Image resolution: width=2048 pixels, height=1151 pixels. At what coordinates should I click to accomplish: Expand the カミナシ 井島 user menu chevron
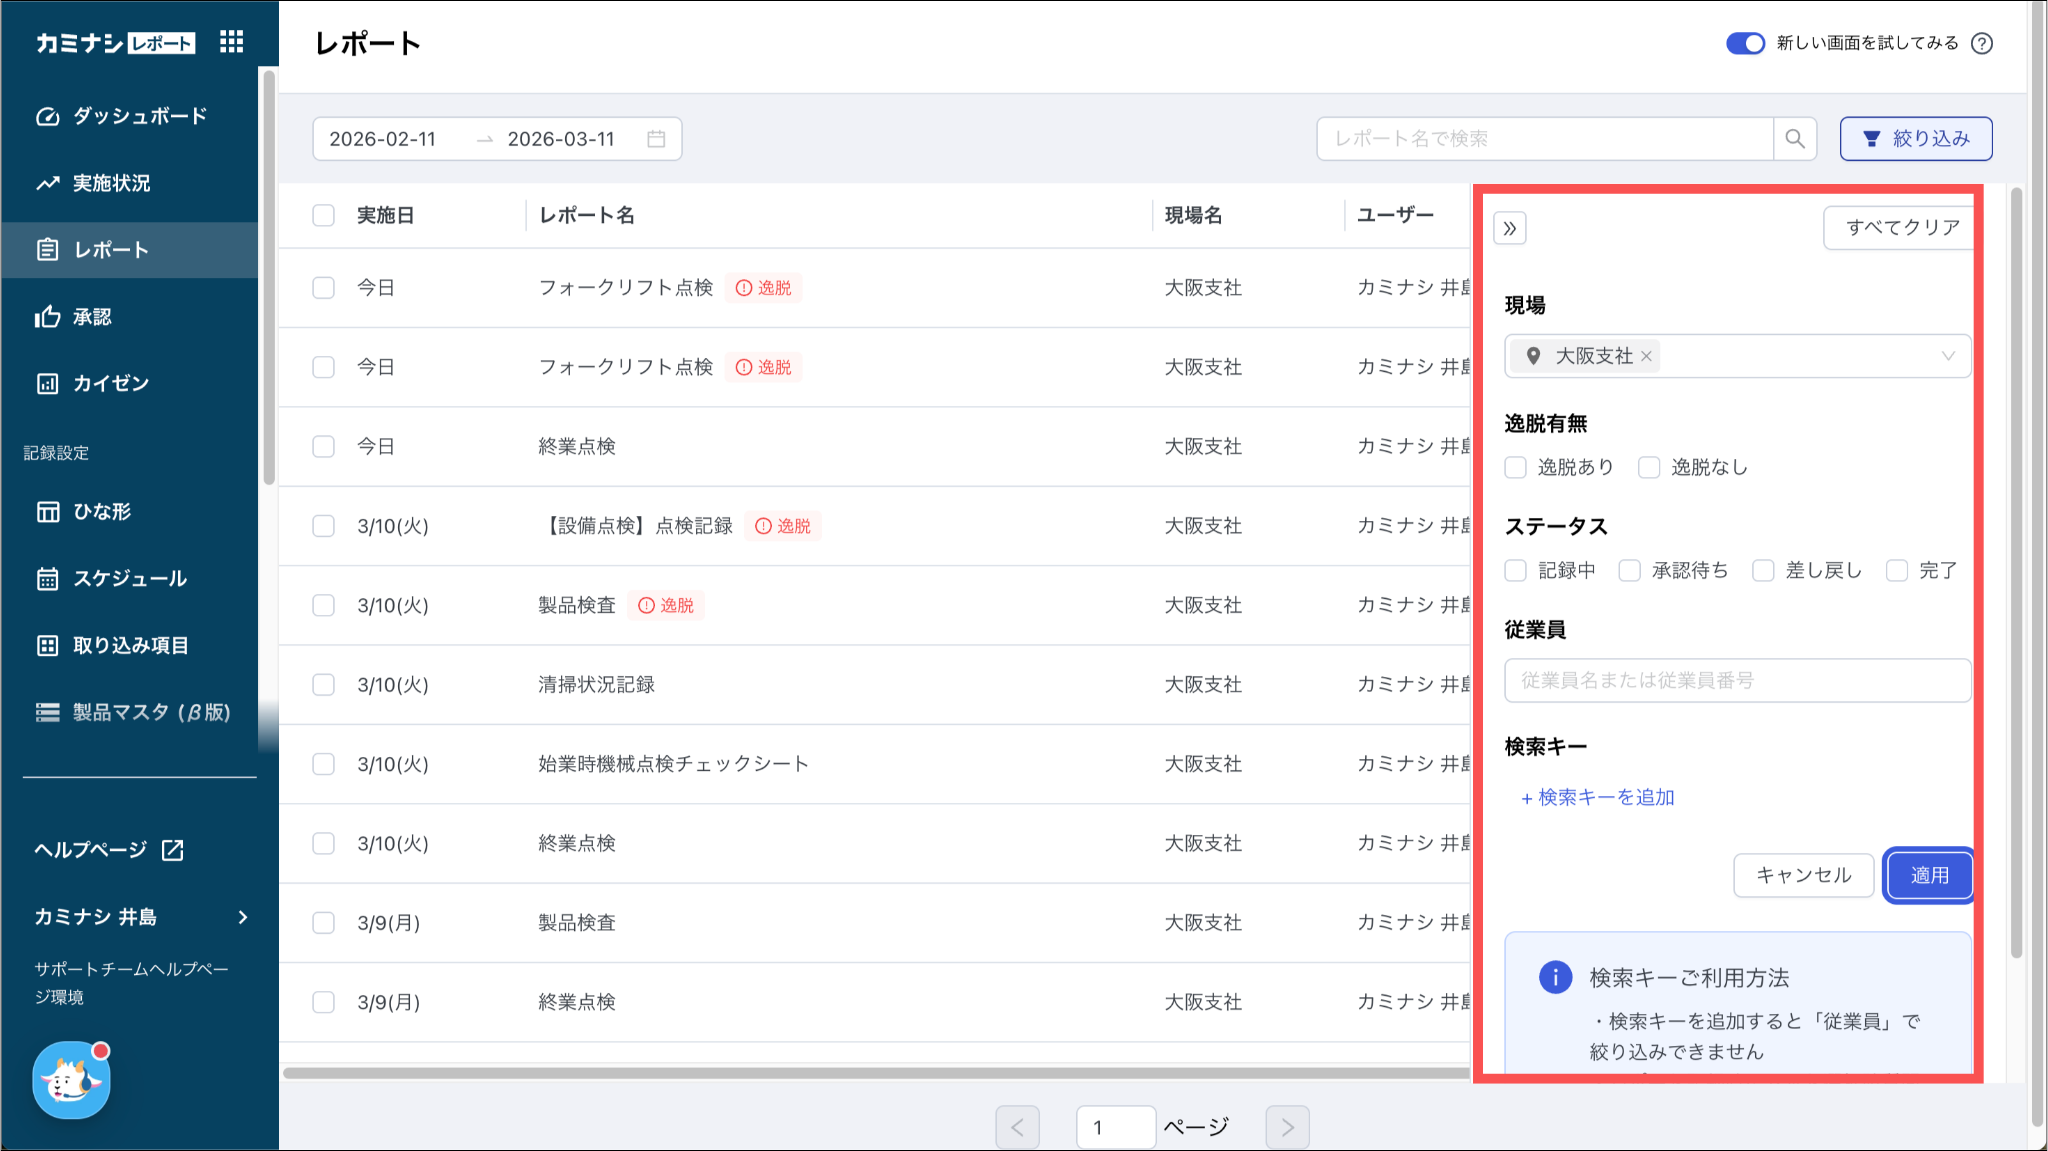pyautogui.click(x=243, y=917)
